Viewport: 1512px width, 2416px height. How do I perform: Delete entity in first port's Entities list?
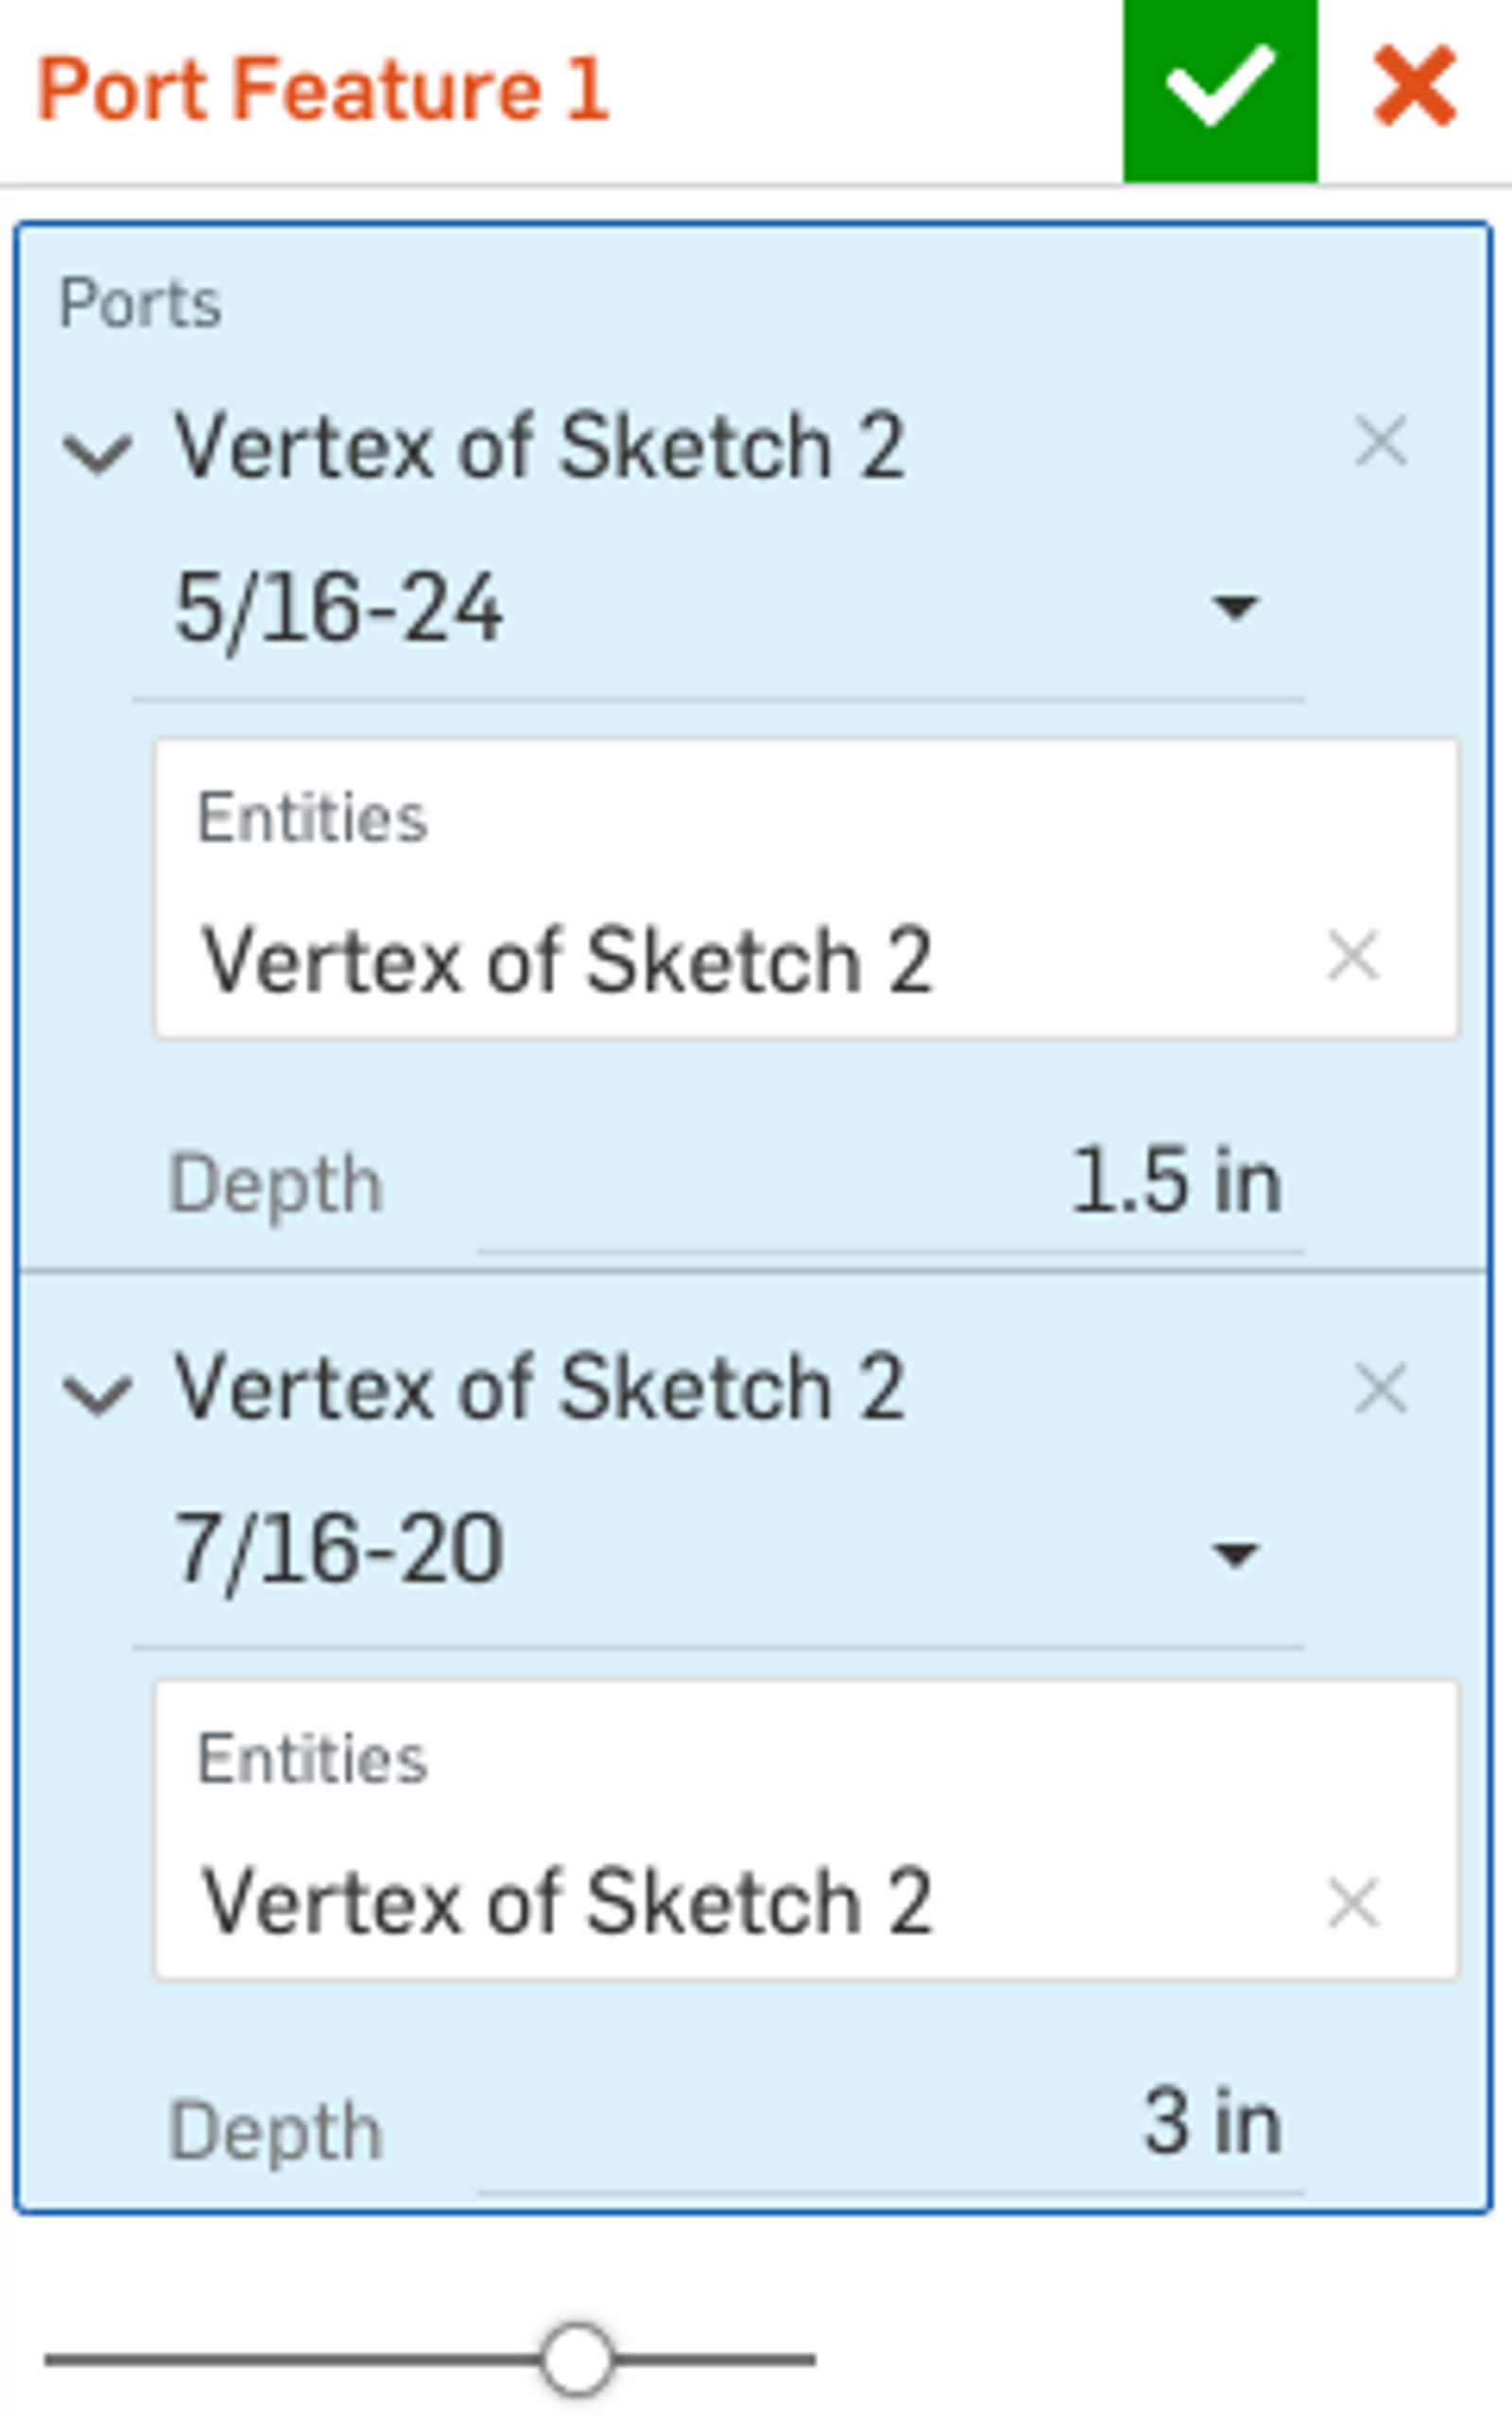[1352, 957]
